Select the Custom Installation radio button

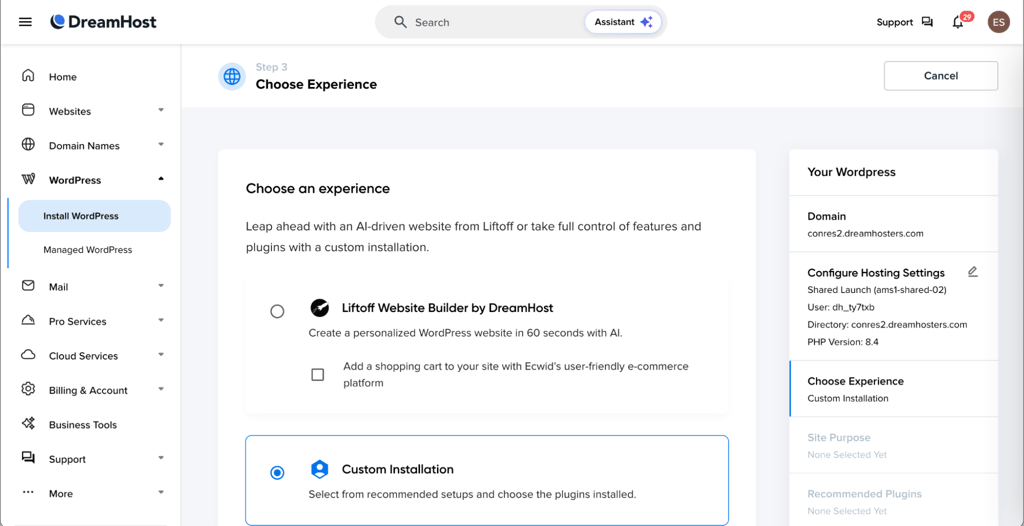pyautogui.click(x=278, y=472)
